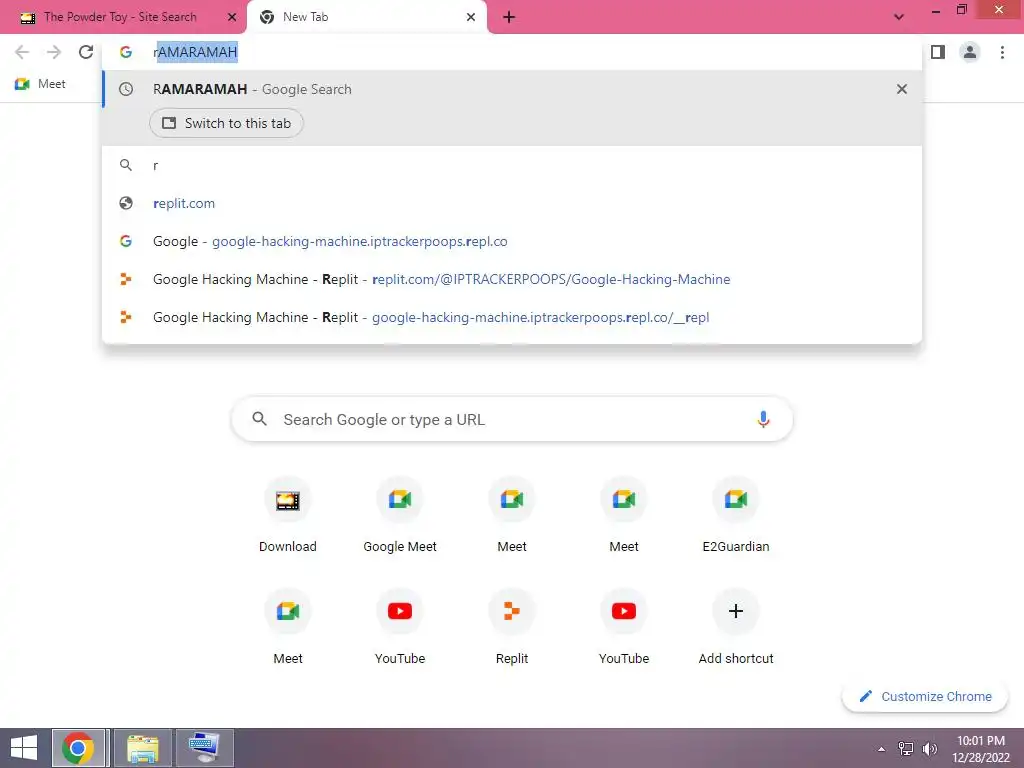Start voice search with the microphone icon
Viewport: 1024px width, 768px height.
pos(763,419)
